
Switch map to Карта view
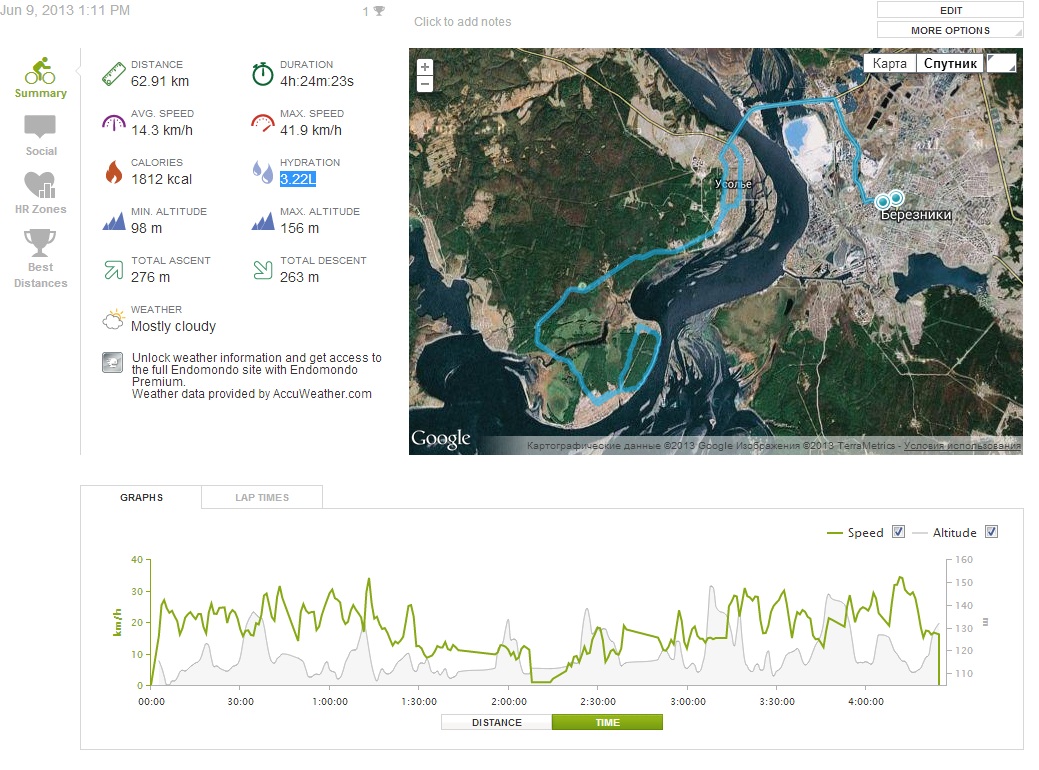click(889, 63)
